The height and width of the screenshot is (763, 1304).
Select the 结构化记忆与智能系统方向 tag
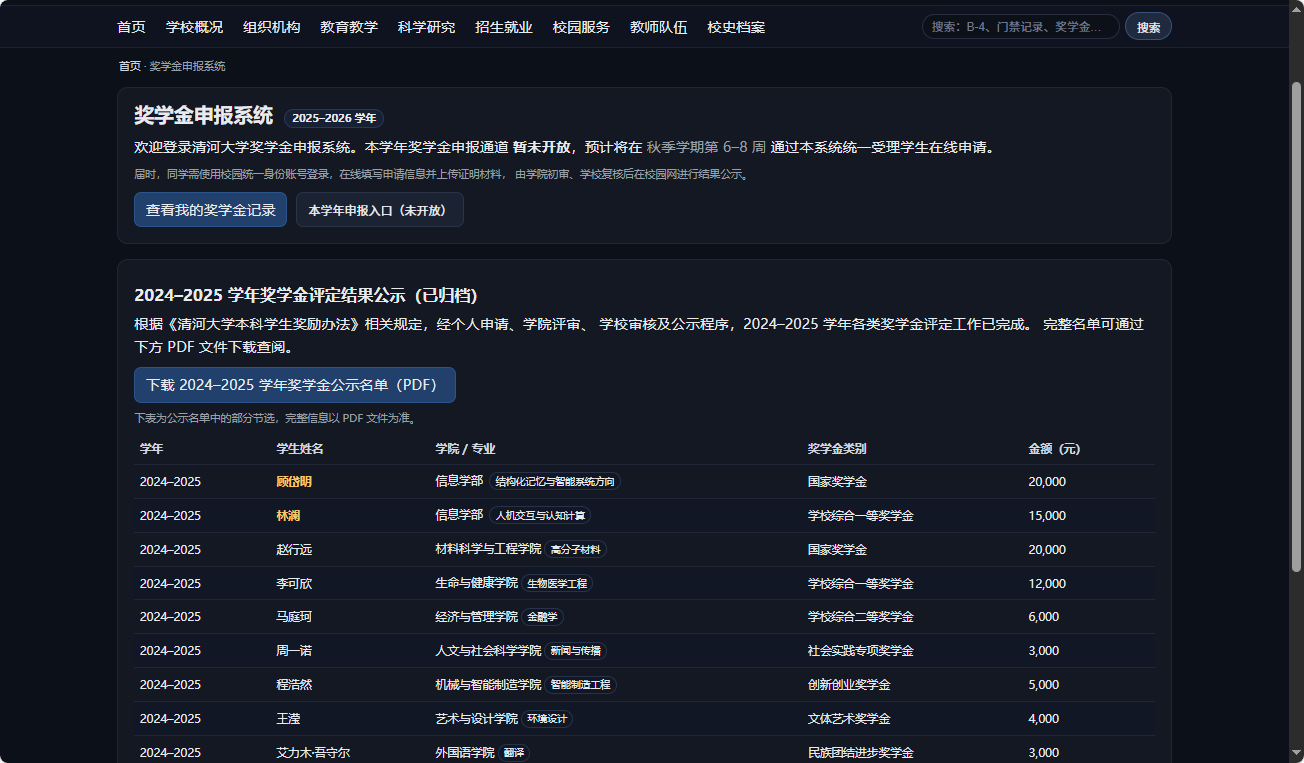(x=557, y=481)
